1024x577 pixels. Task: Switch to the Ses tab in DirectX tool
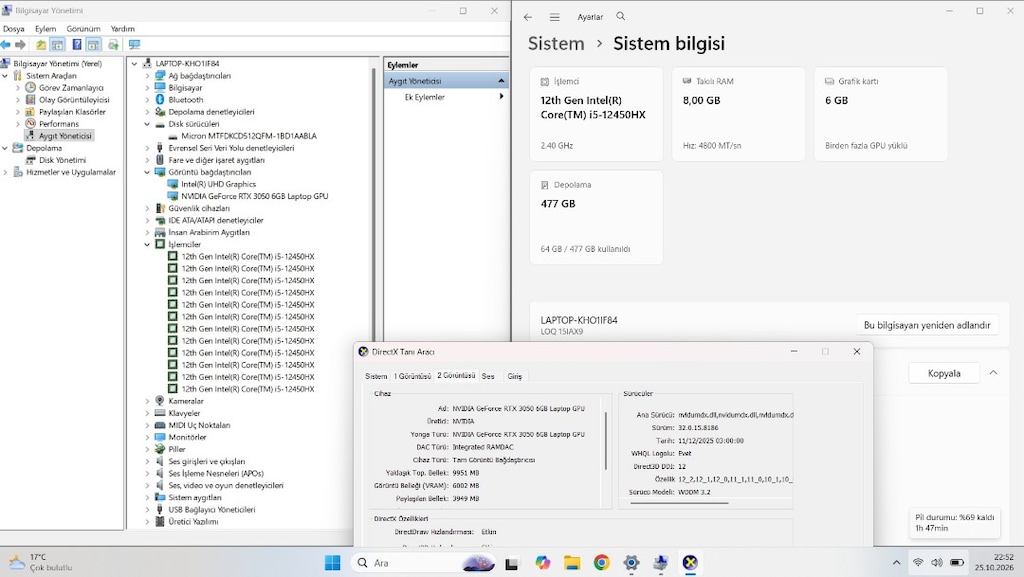coord(488,377)
